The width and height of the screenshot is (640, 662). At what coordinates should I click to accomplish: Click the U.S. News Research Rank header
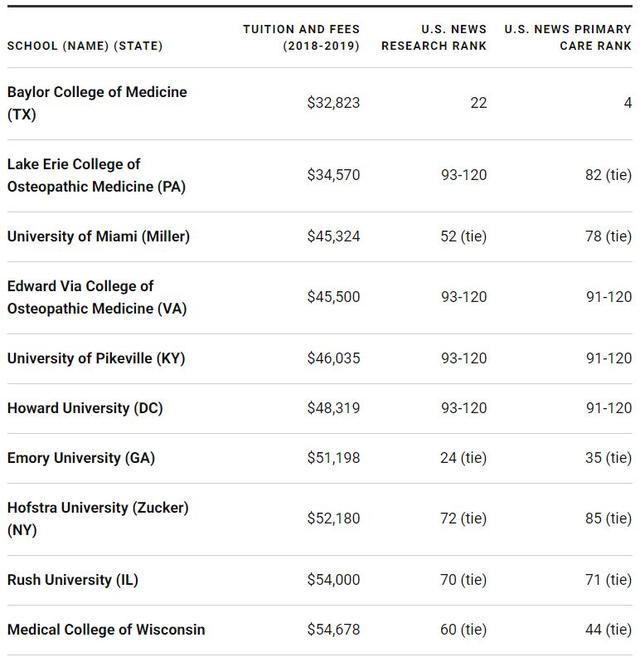tap(434, 37)
